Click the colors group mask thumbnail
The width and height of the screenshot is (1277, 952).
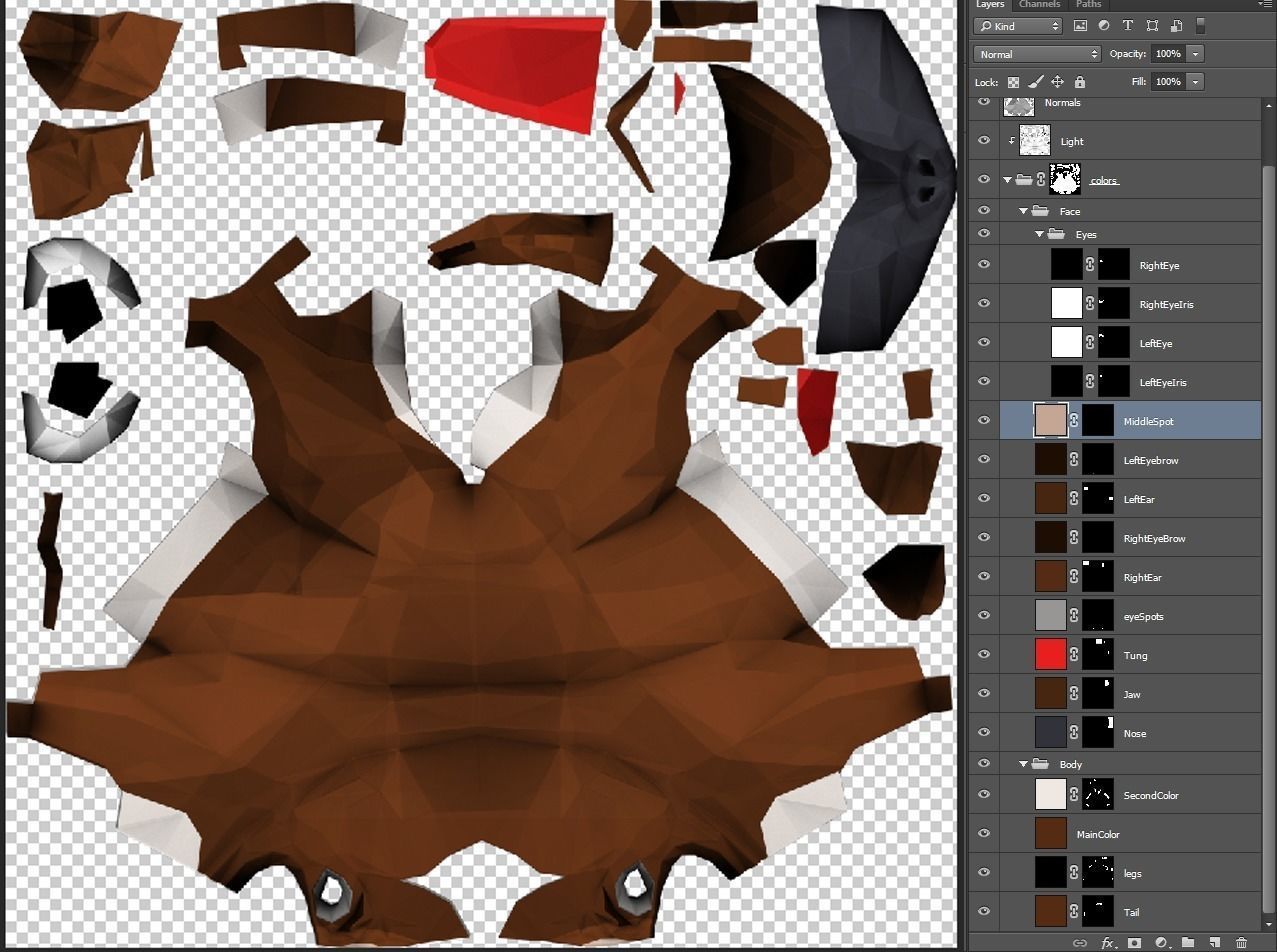[1066, 180]
